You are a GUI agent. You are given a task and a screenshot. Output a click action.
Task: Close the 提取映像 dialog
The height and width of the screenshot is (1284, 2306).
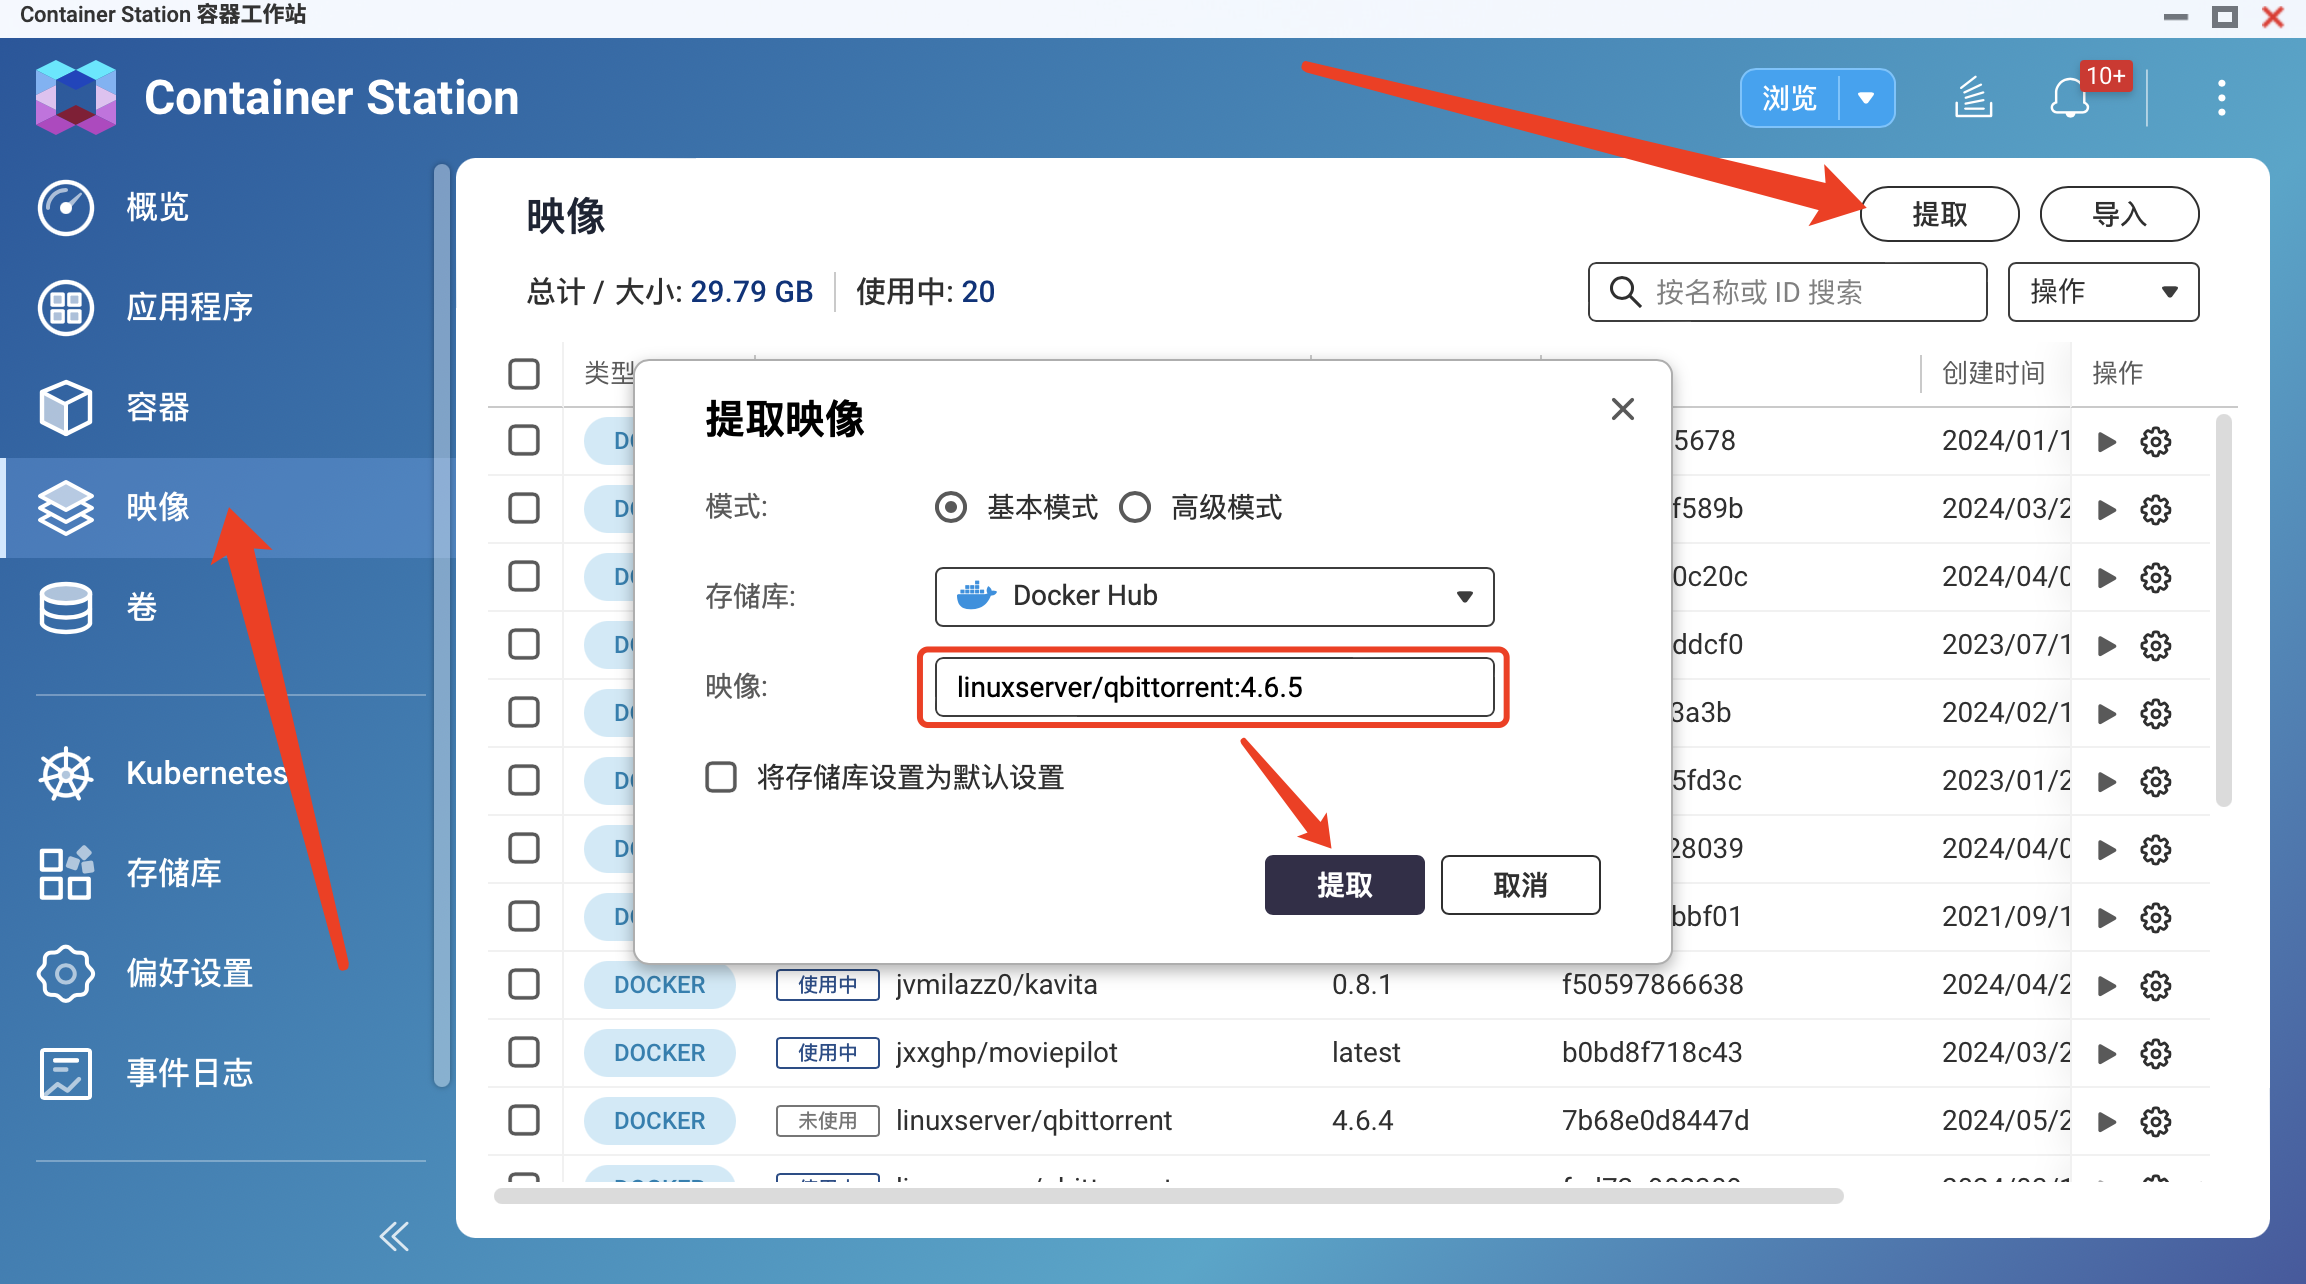tap(1622, 409)
